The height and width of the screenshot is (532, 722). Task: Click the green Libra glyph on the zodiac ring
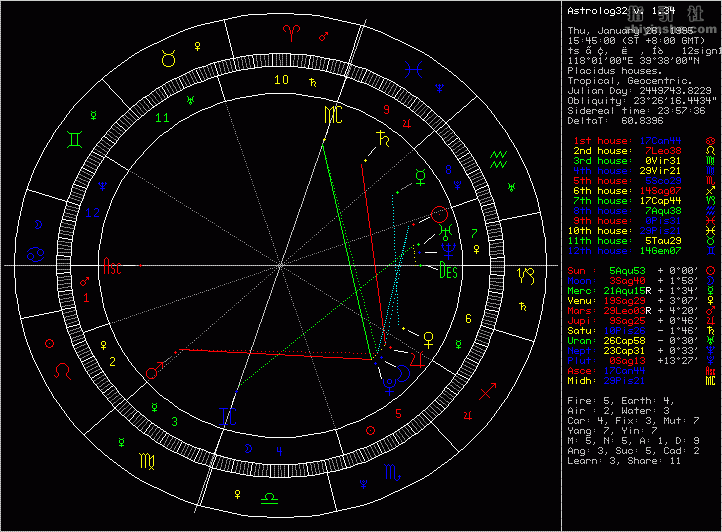269,498
